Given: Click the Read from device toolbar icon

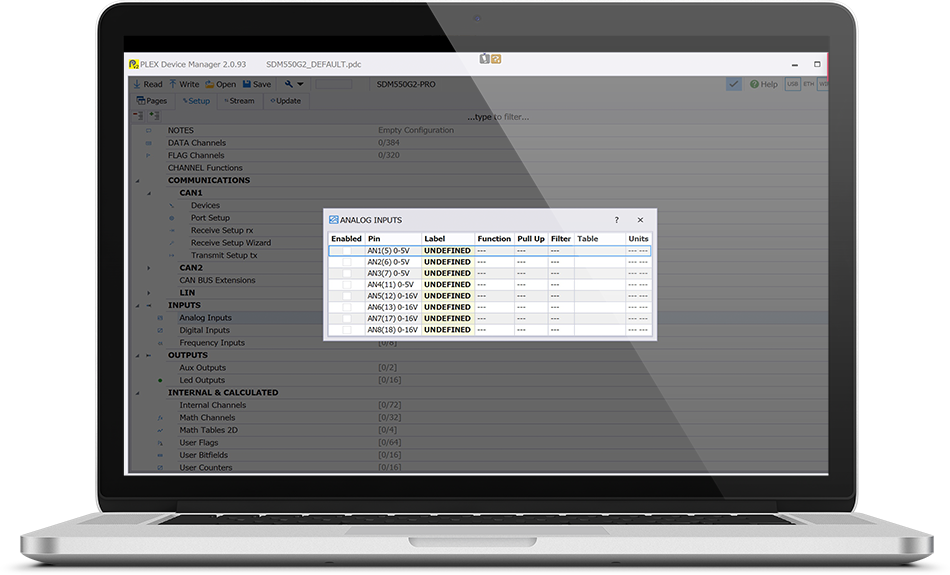Looking at the screenshot, I should [137, 84].
